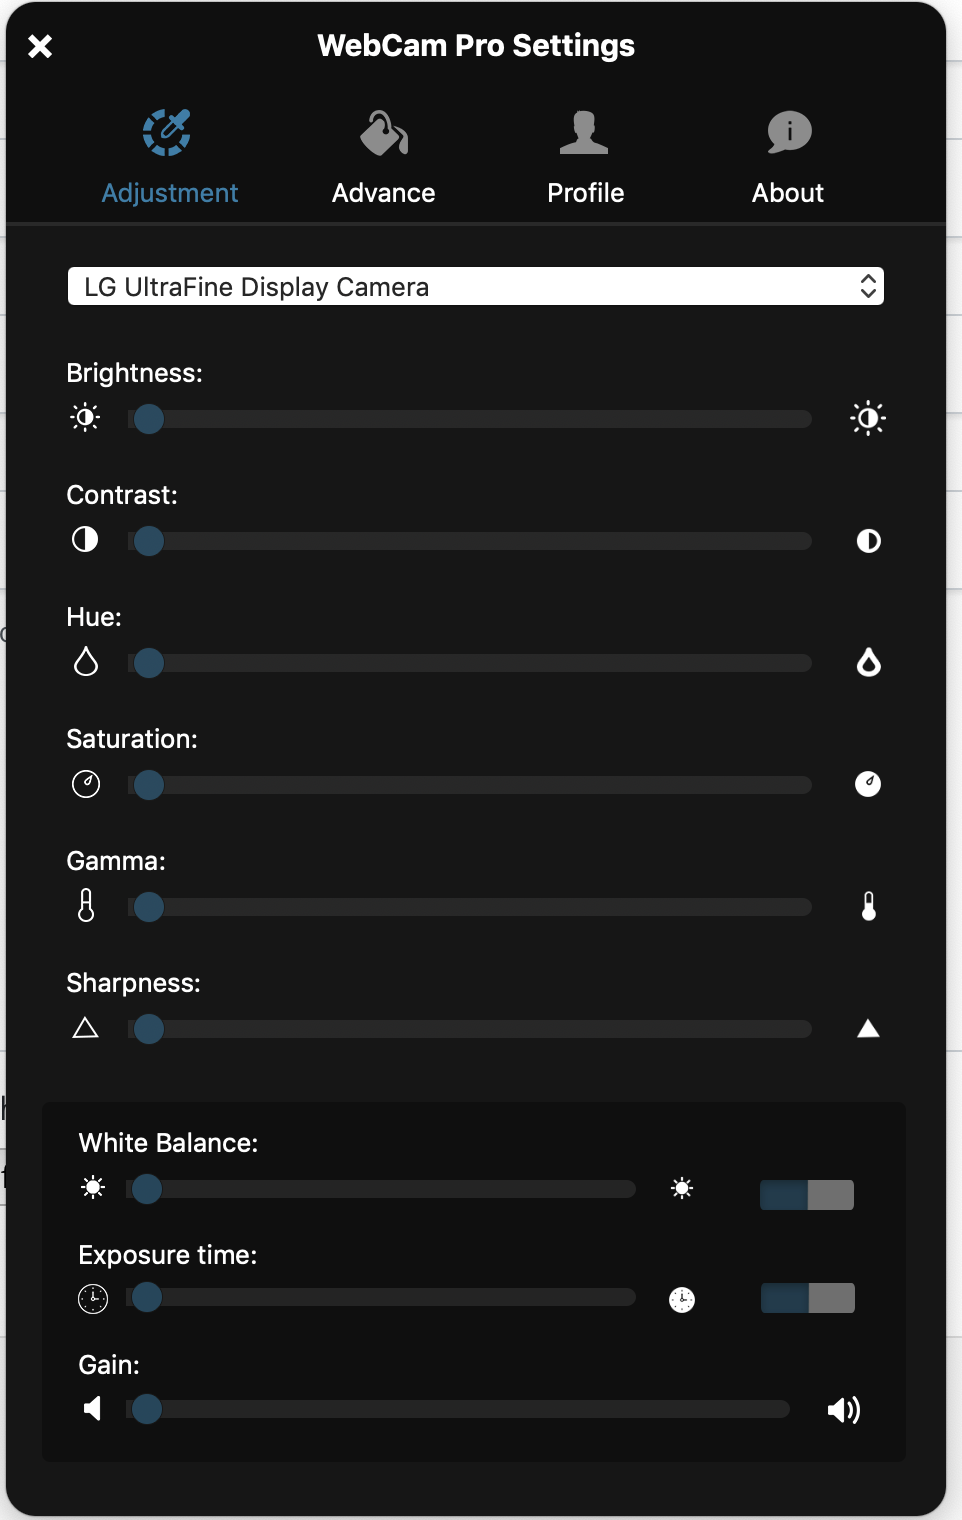Viewport: 962px width, 1520px height.
Task: Toggle the Exposure time auto switch
Action: click(x=808, y=1298)
